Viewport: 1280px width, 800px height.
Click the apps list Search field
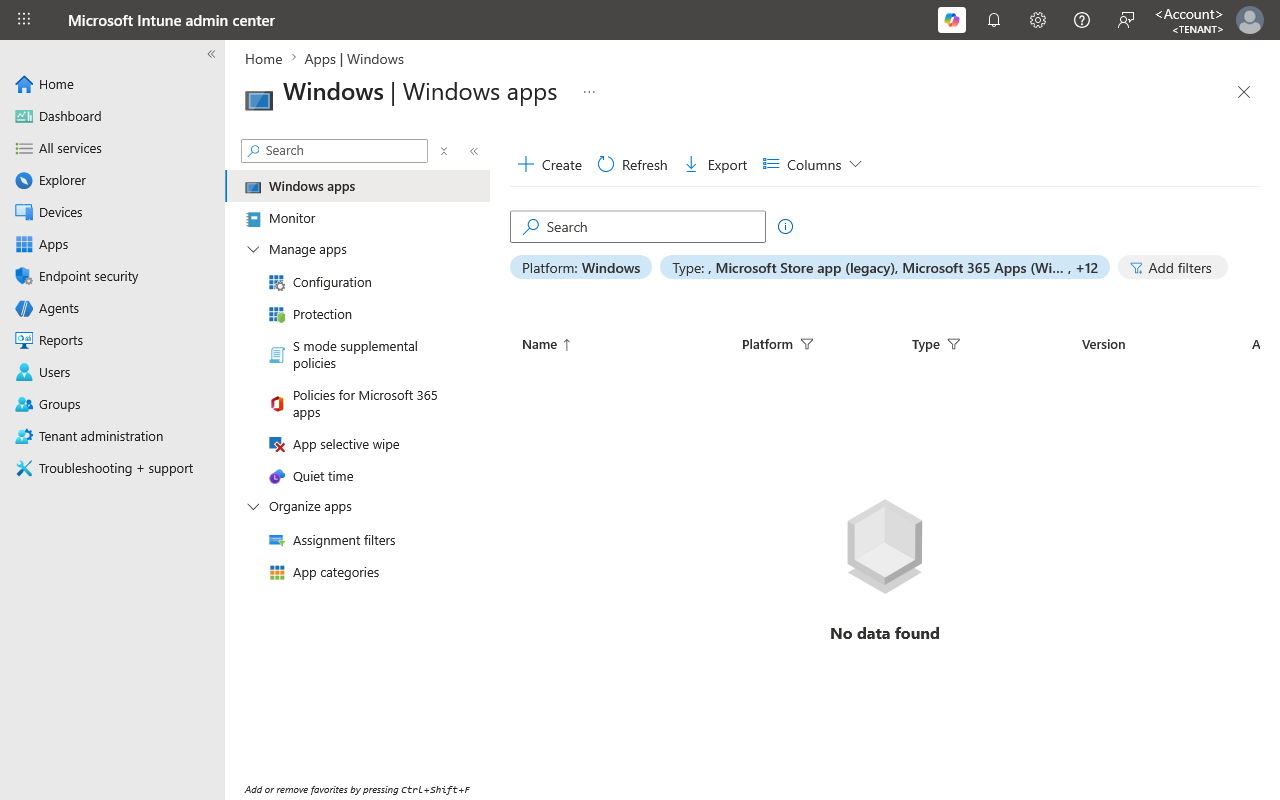(x=638, y=227)
